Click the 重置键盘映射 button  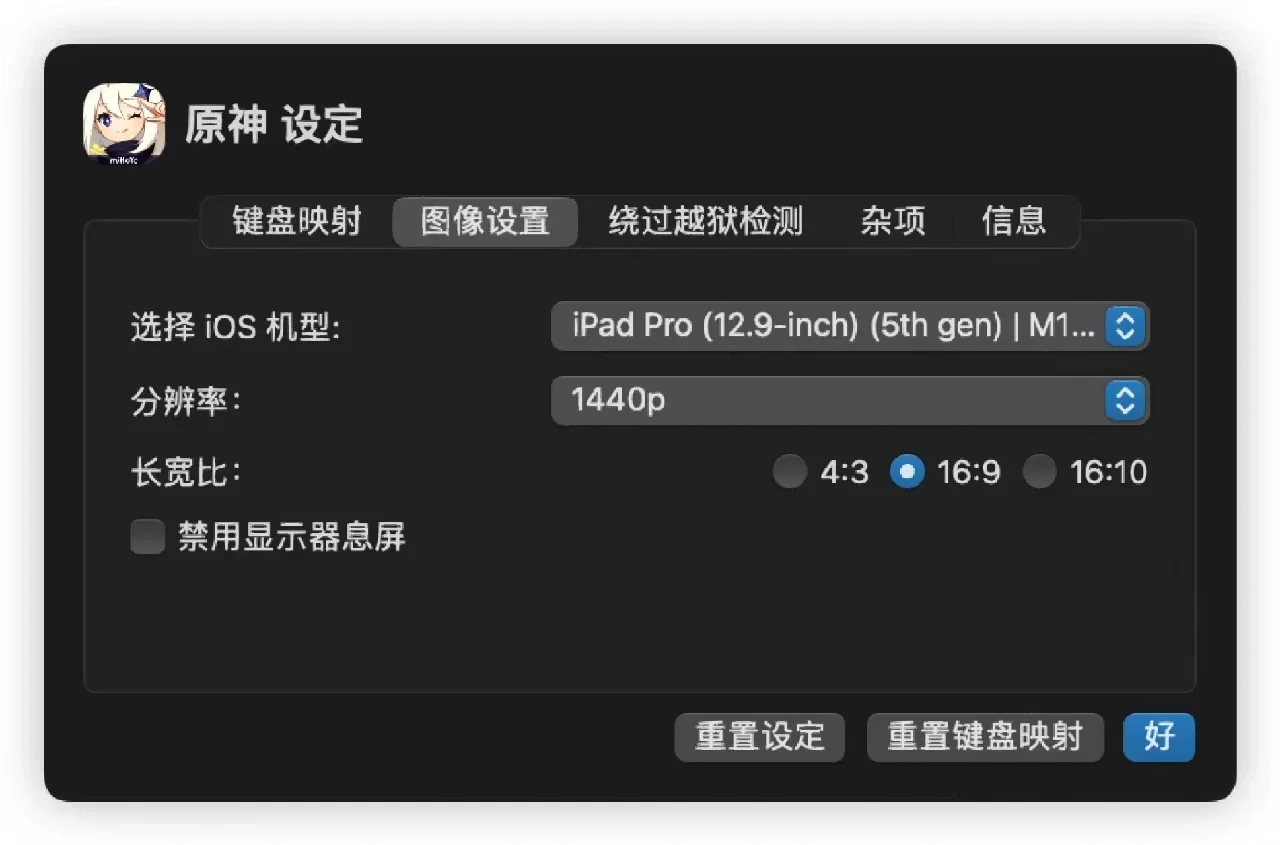pyautogui.click(x=985, y=737)
